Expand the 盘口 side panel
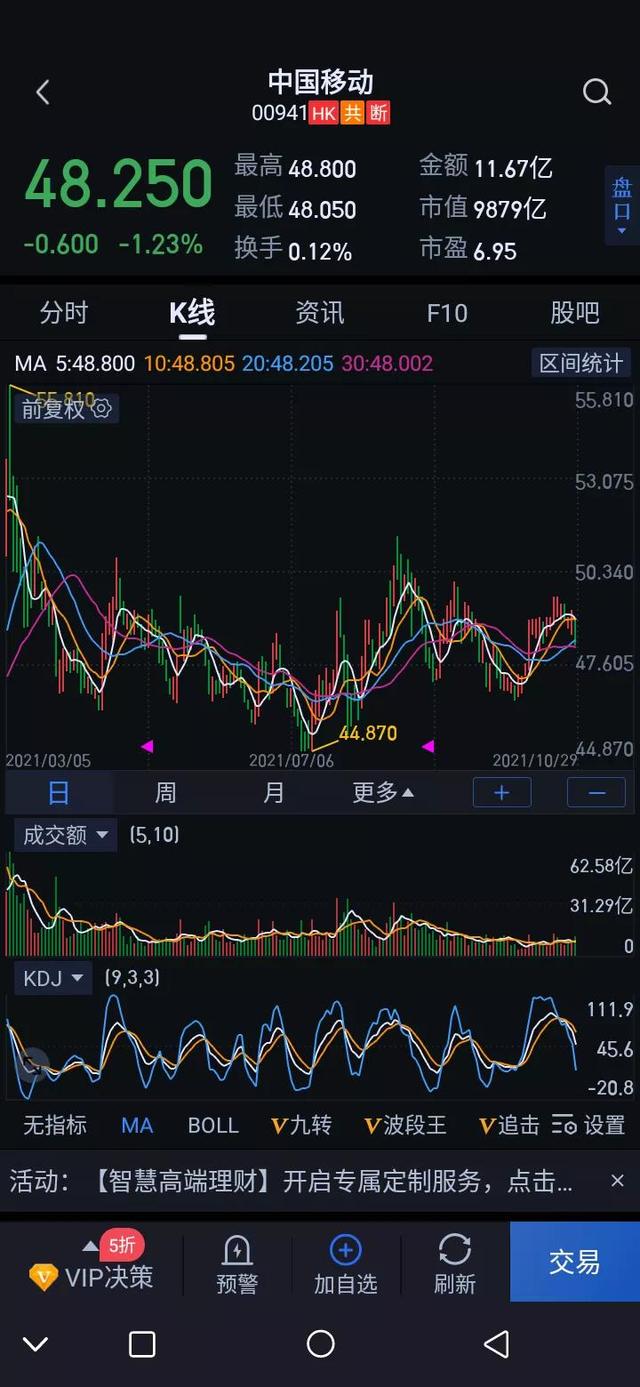The width and height of the screenshot is (640, 1387). click(x=622, y=206)
